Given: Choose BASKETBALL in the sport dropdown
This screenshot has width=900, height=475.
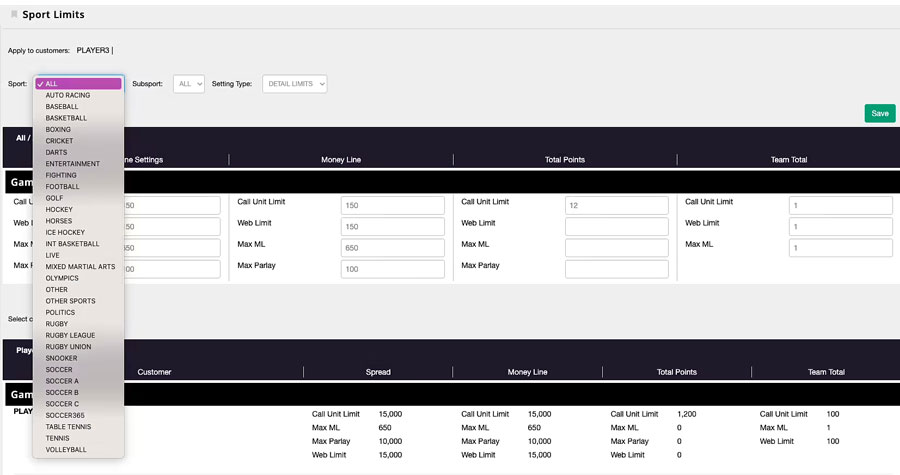Looking at the screenshot, I should [x=66, y=118].
